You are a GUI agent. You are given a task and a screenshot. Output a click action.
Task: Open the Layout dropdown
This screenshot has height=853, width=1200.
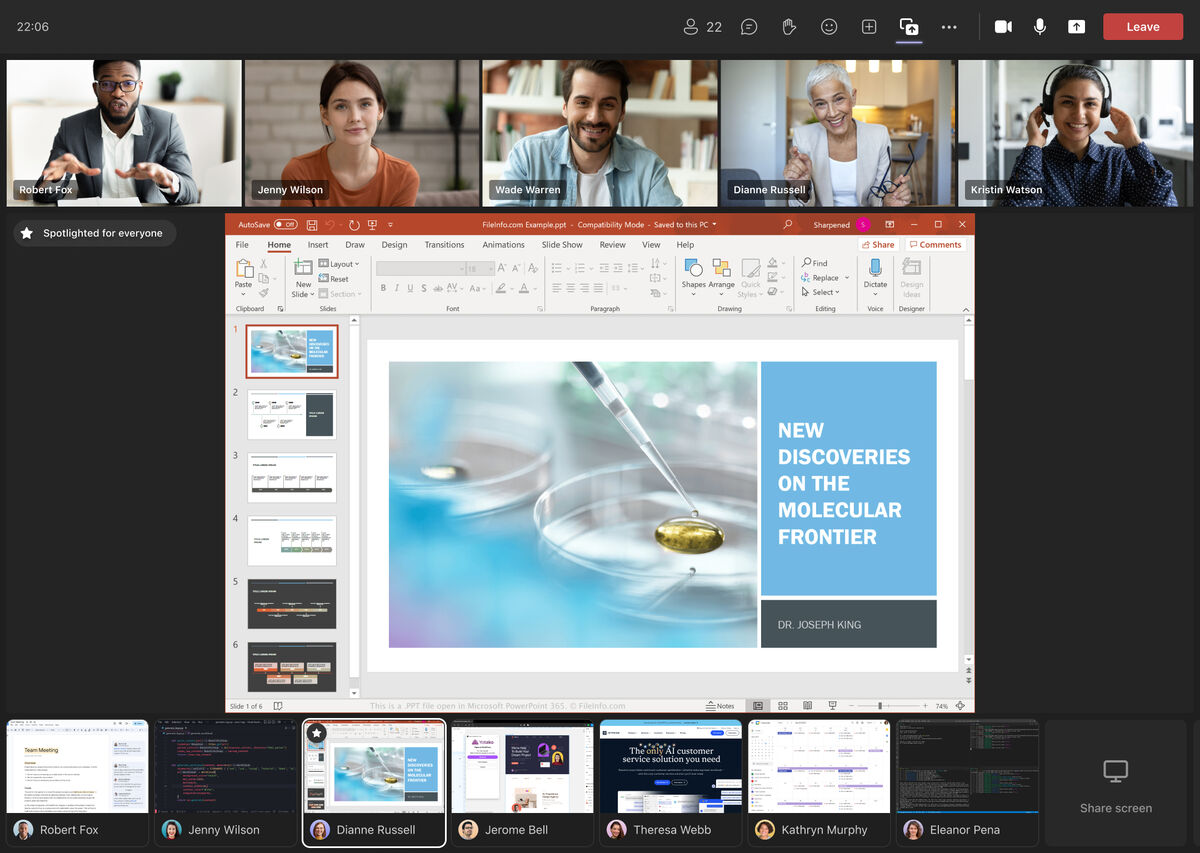(339, 264)
